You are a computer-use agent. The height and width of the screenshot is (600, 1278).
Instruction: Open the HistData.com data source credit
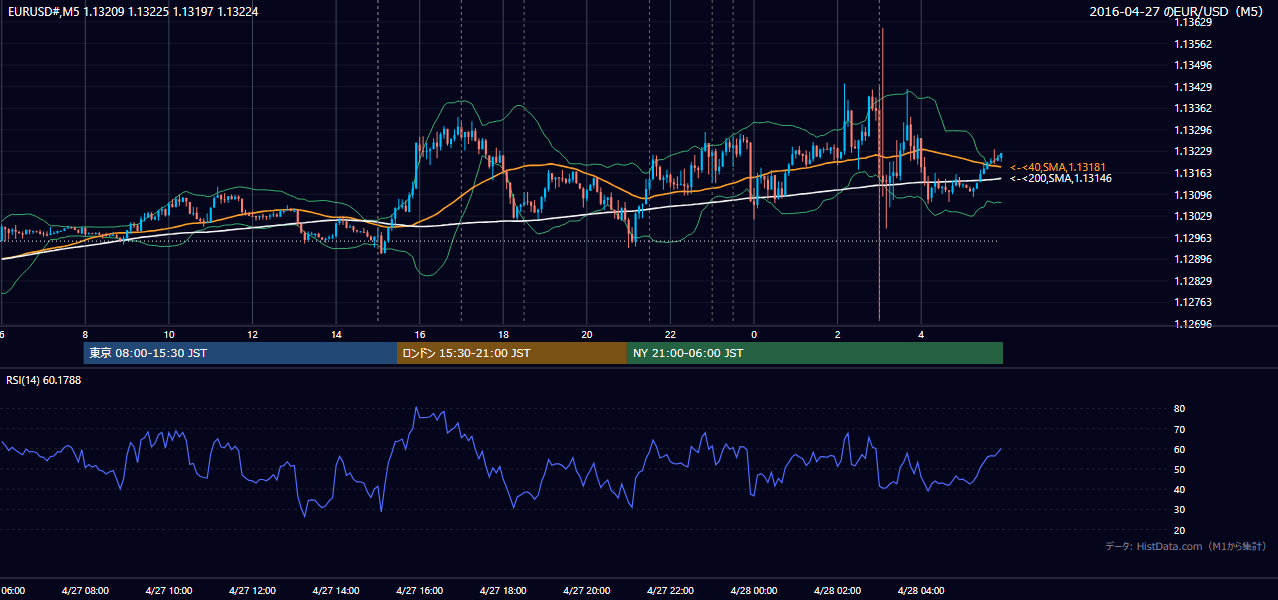click(x=1186, y=547)
